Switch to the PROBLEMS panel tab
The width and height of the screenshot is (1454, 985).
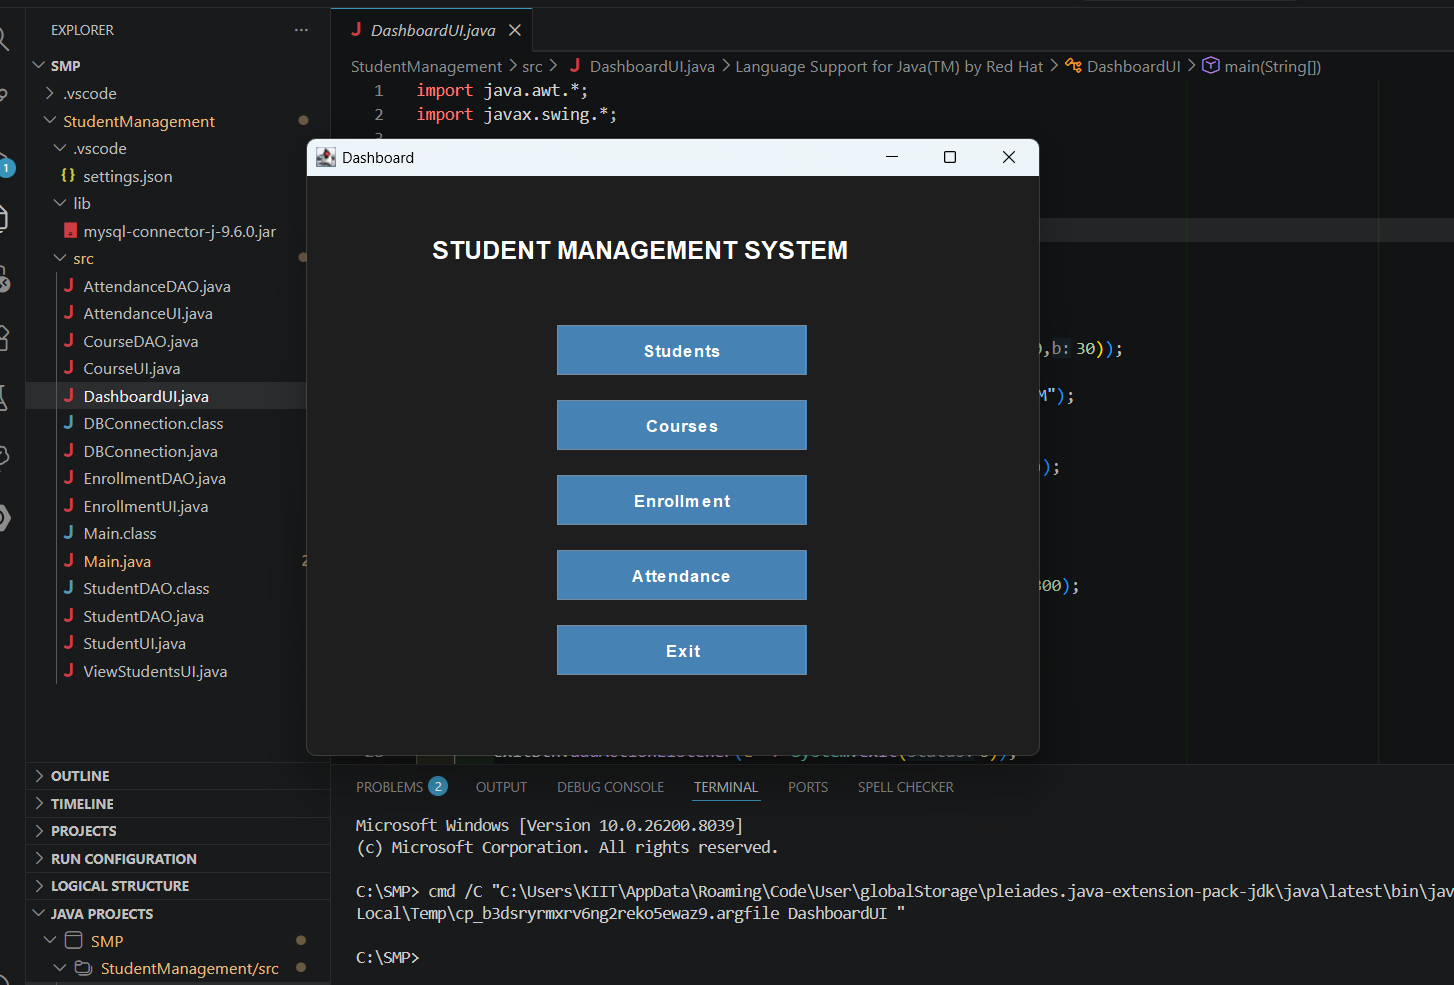coord(389,787)
